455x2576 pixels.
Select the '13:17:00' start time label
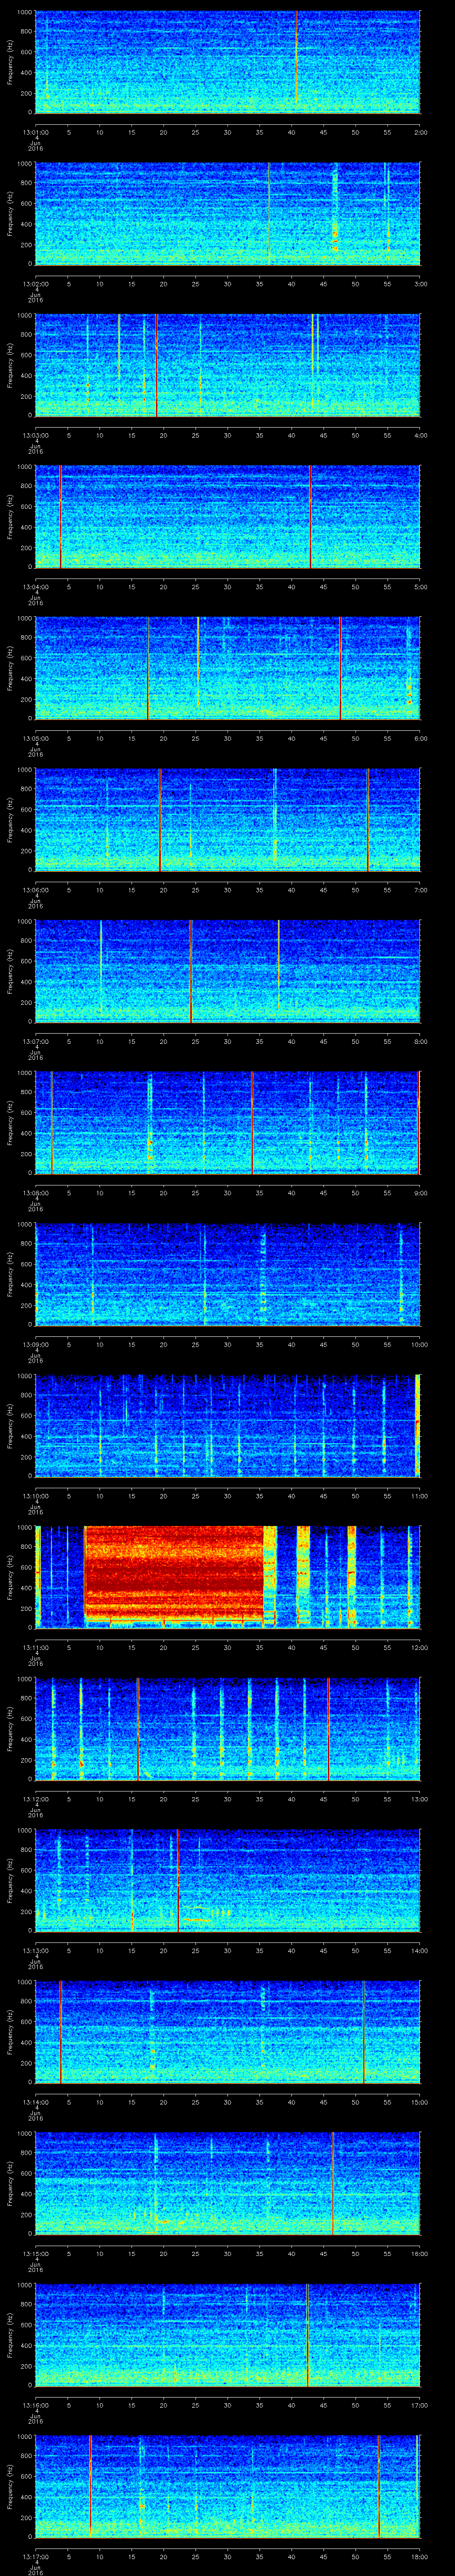36,2556
